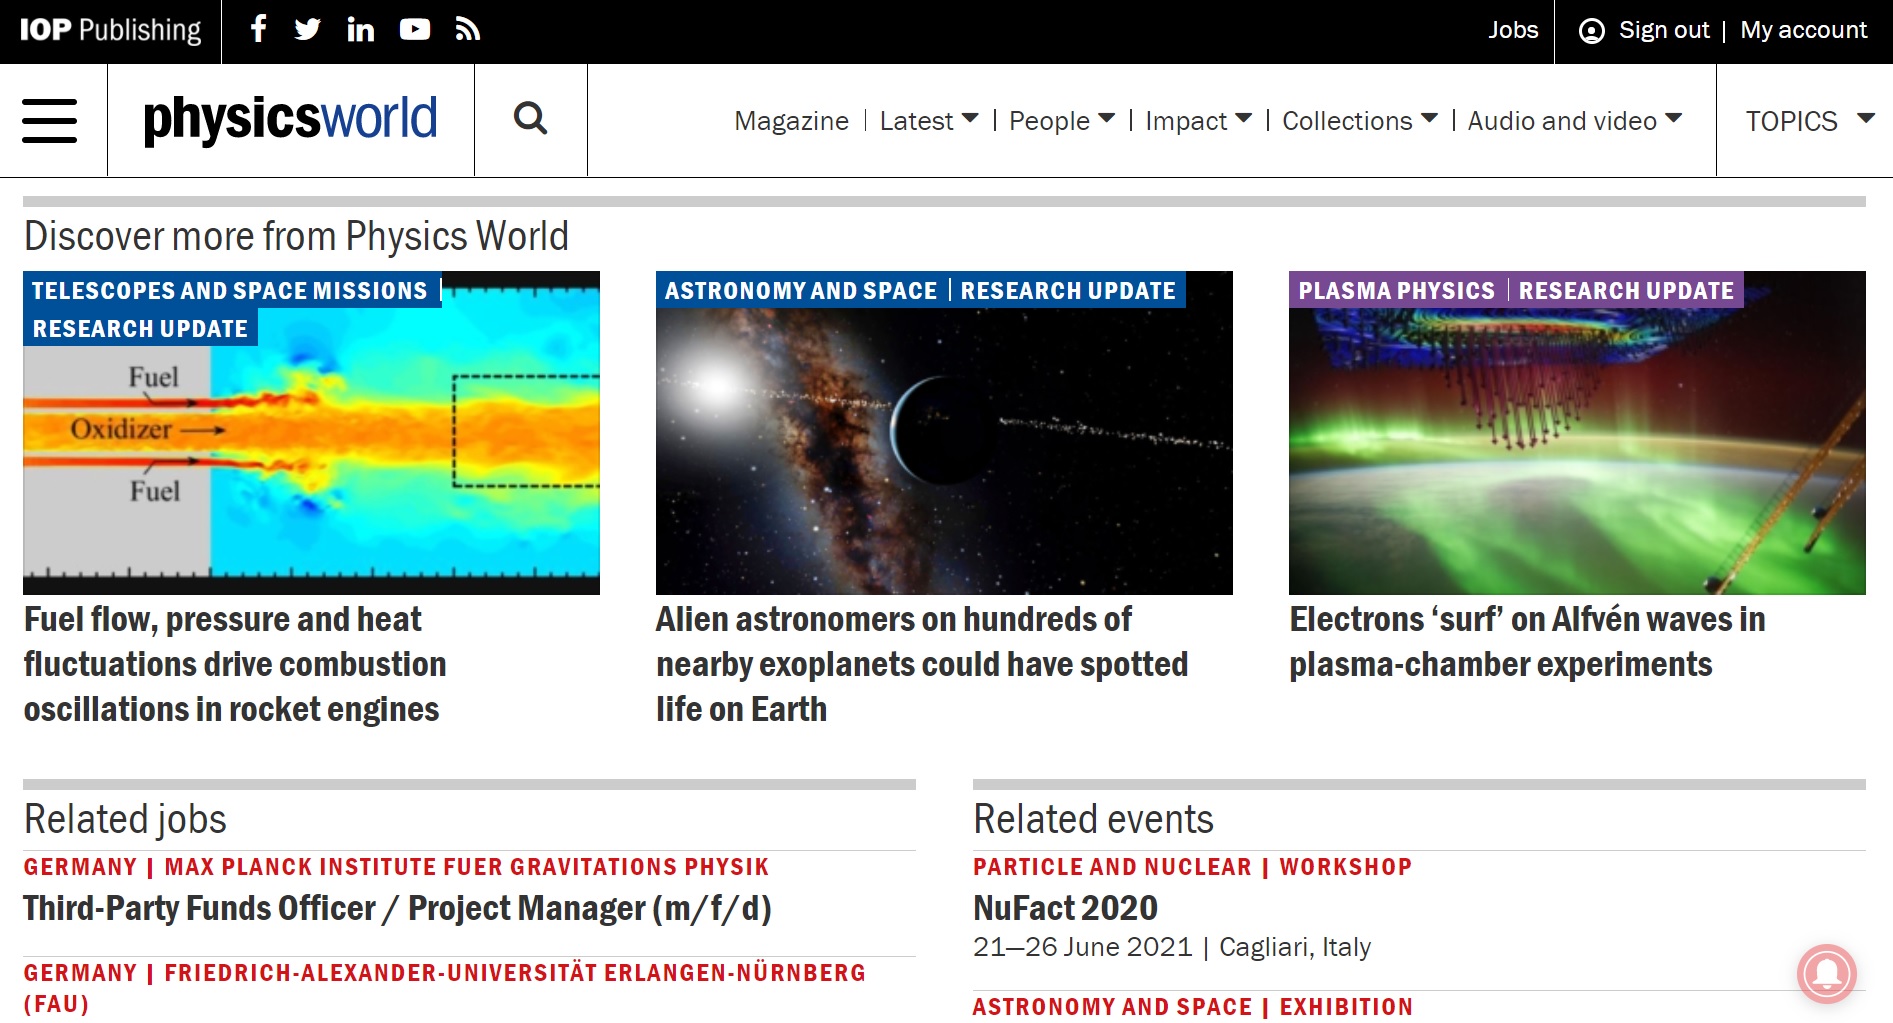Open the Jobs link in top bar

(1512, 30)
